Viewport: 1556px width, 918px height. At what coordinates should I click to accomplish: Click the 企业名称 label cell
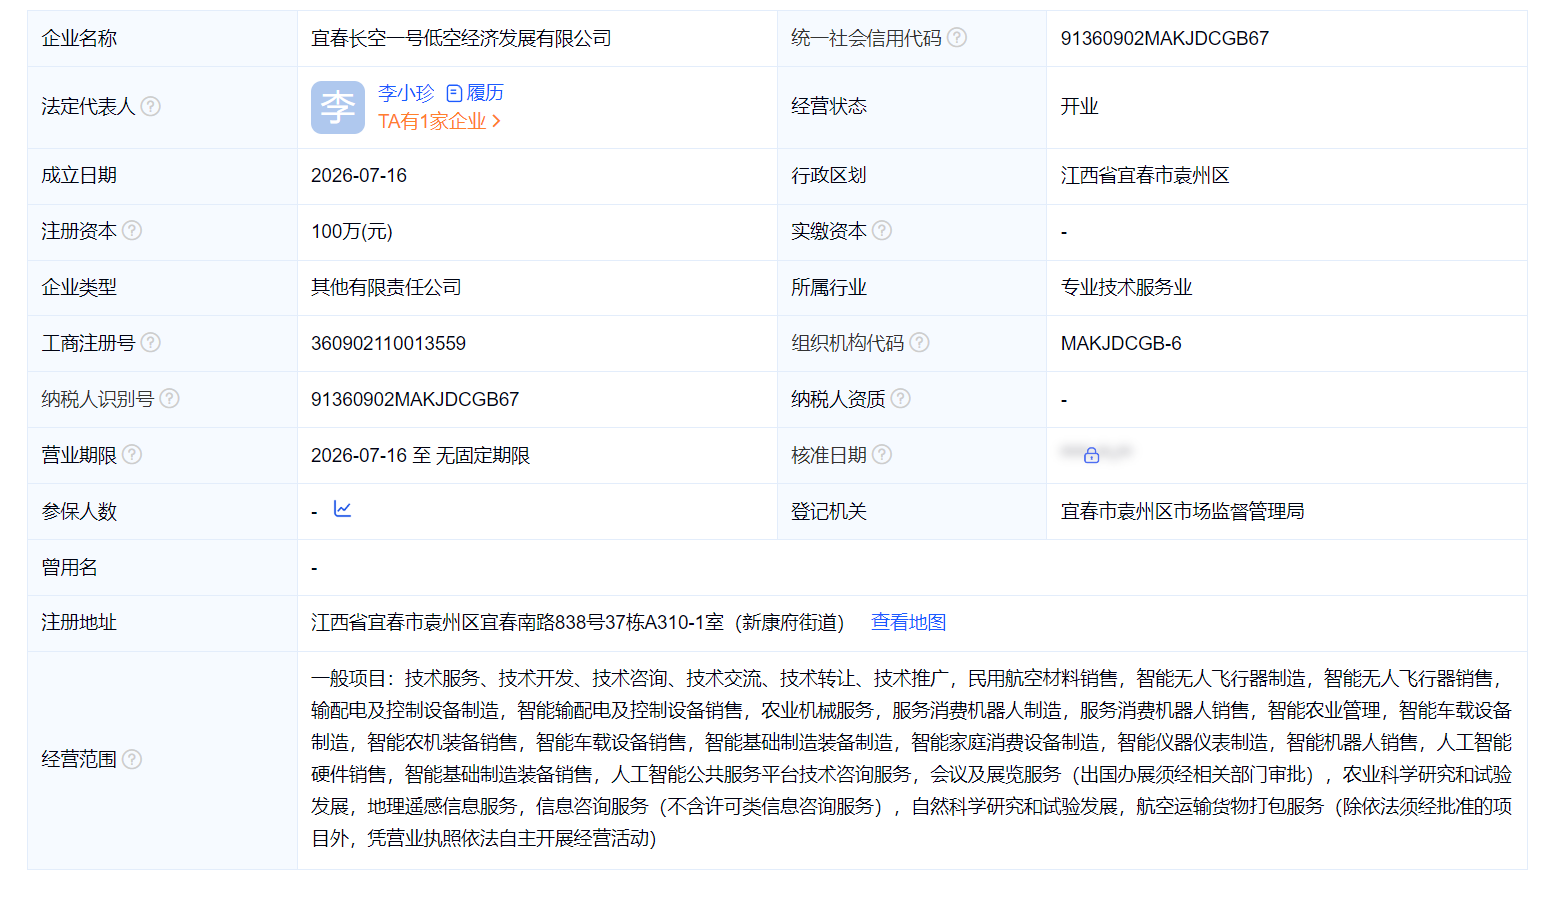coord(162,38)
